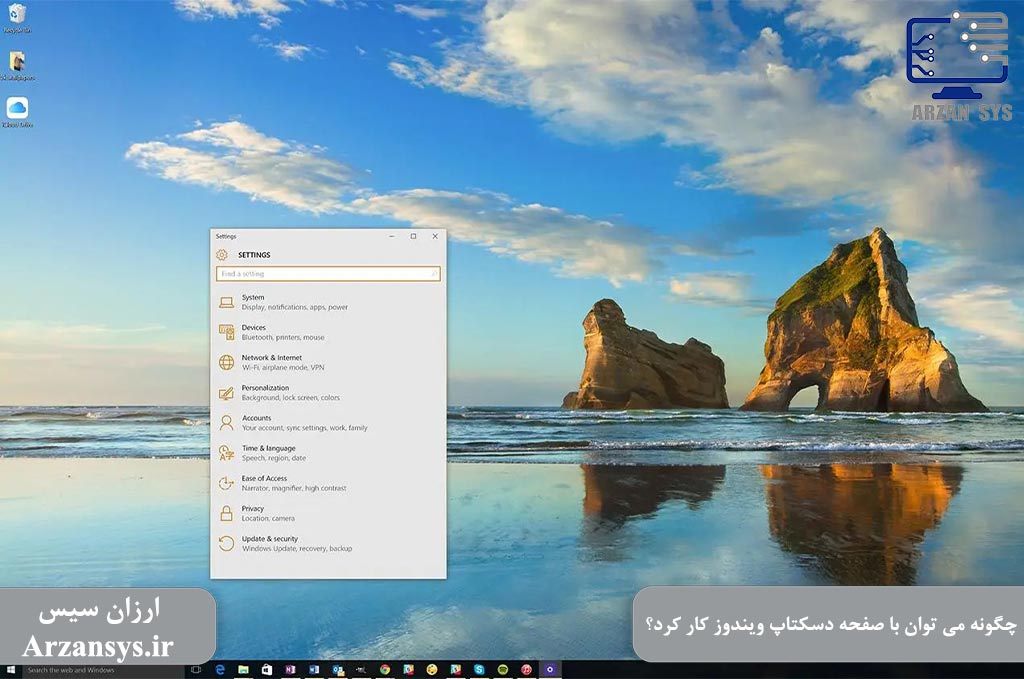The height and width of the screenshot is (679, 1024).
Task: Click the Privacy title
Action: pos(253,509)
